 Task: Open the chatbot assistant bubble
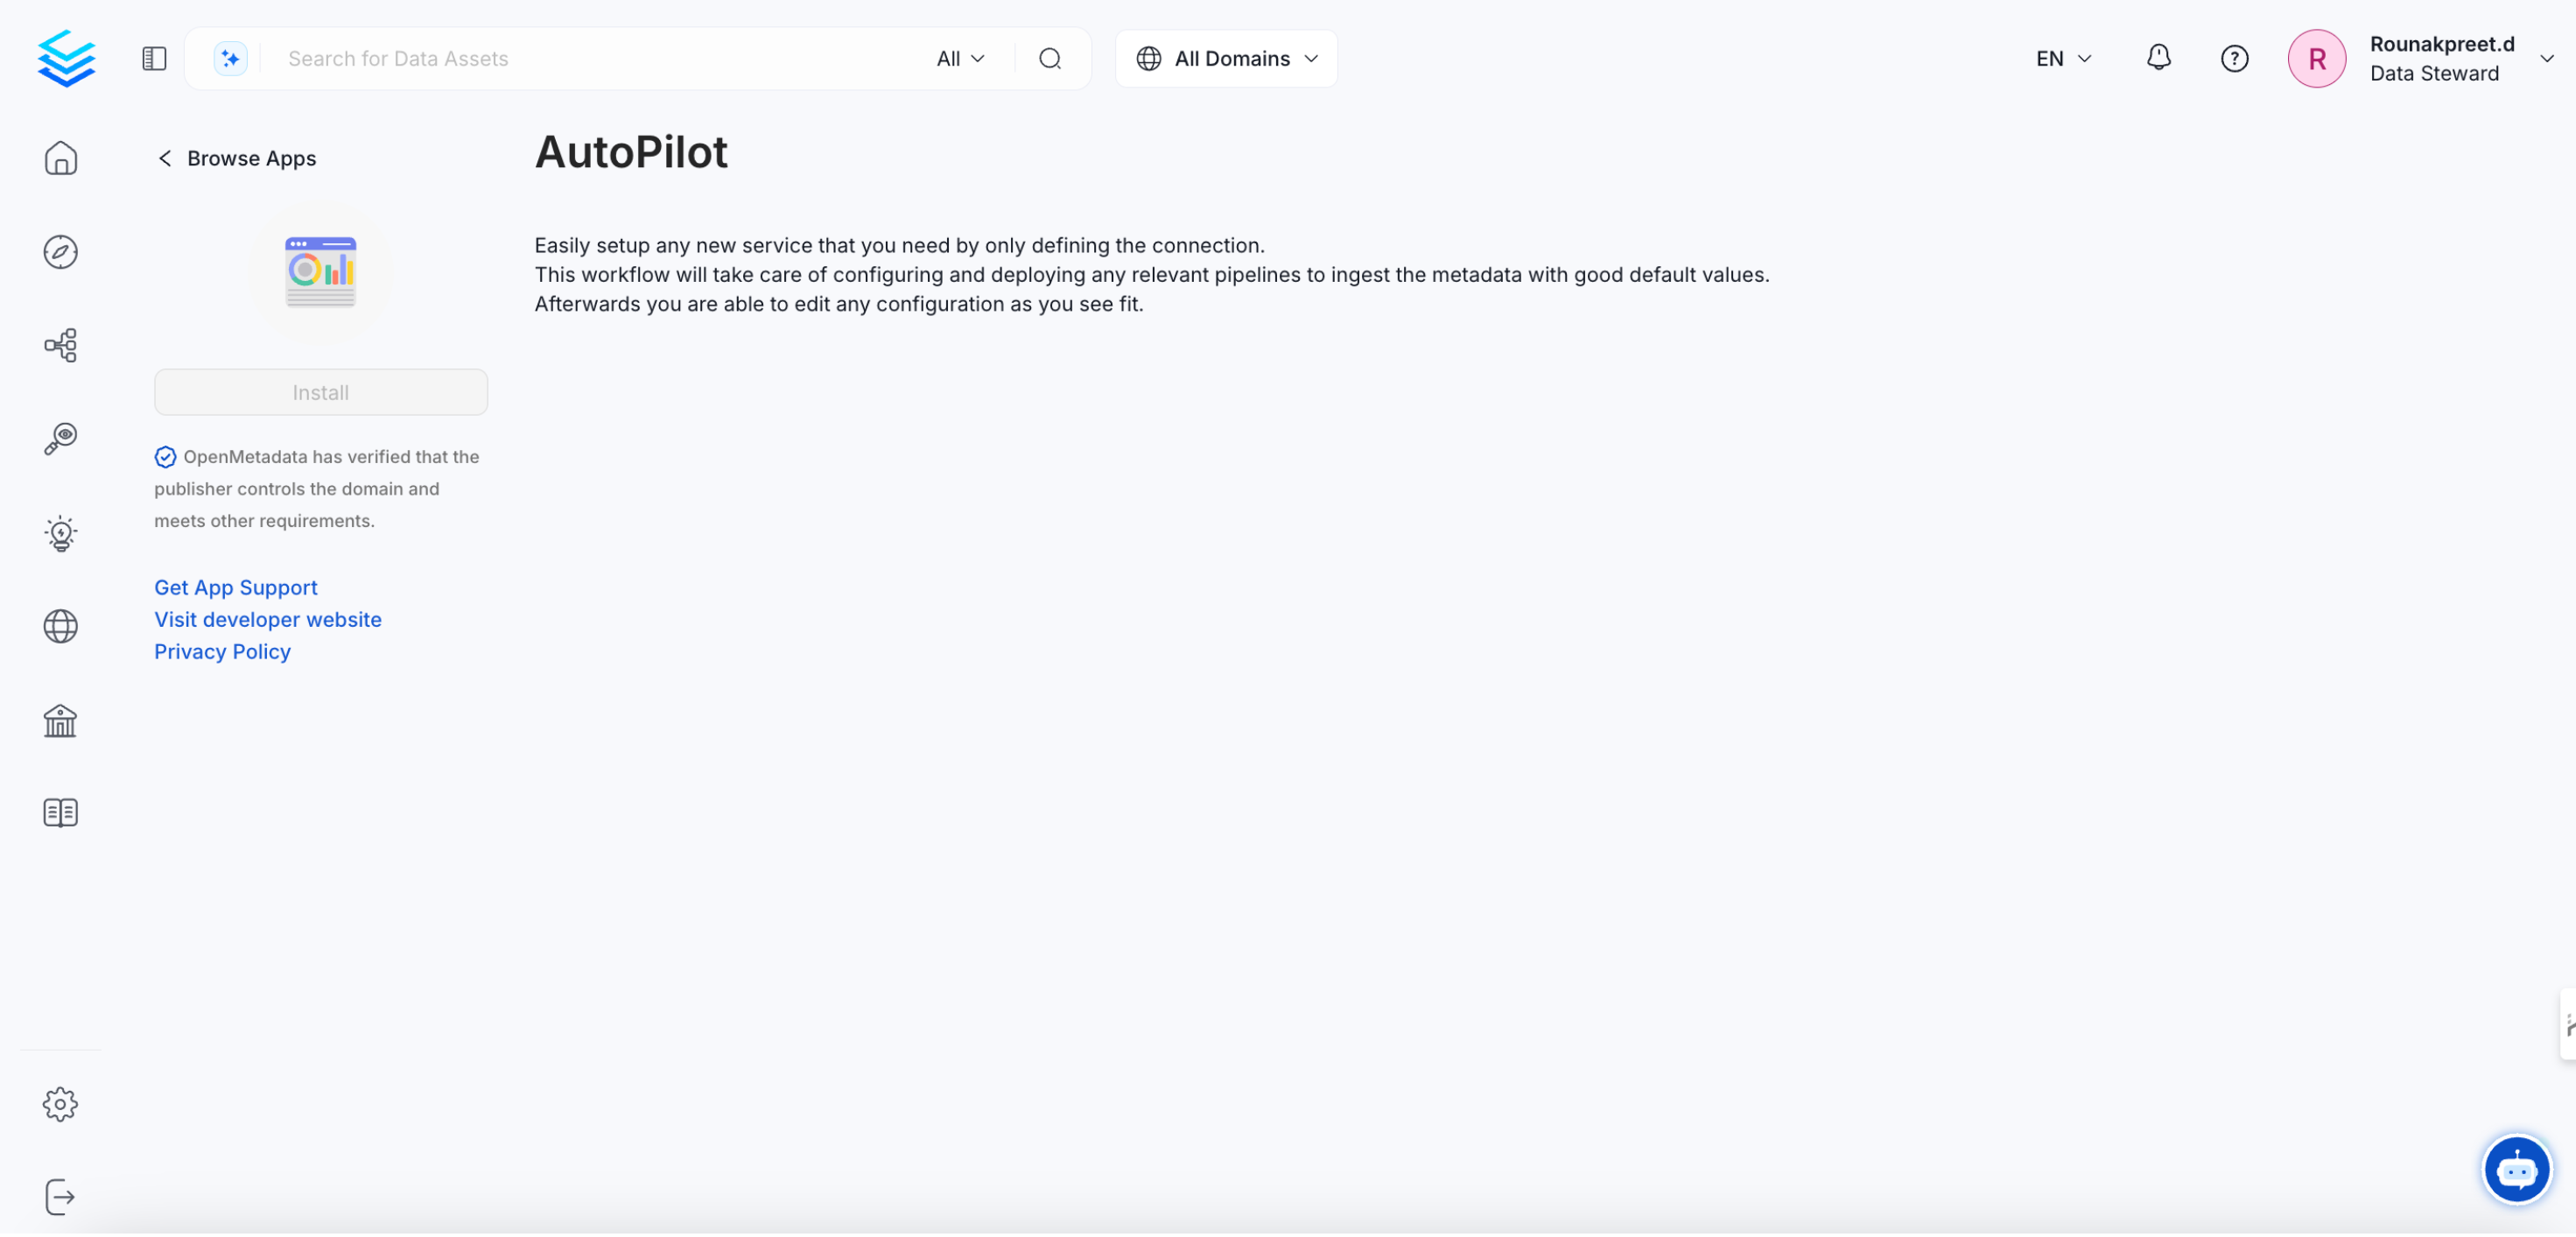click(2517, 1169)
